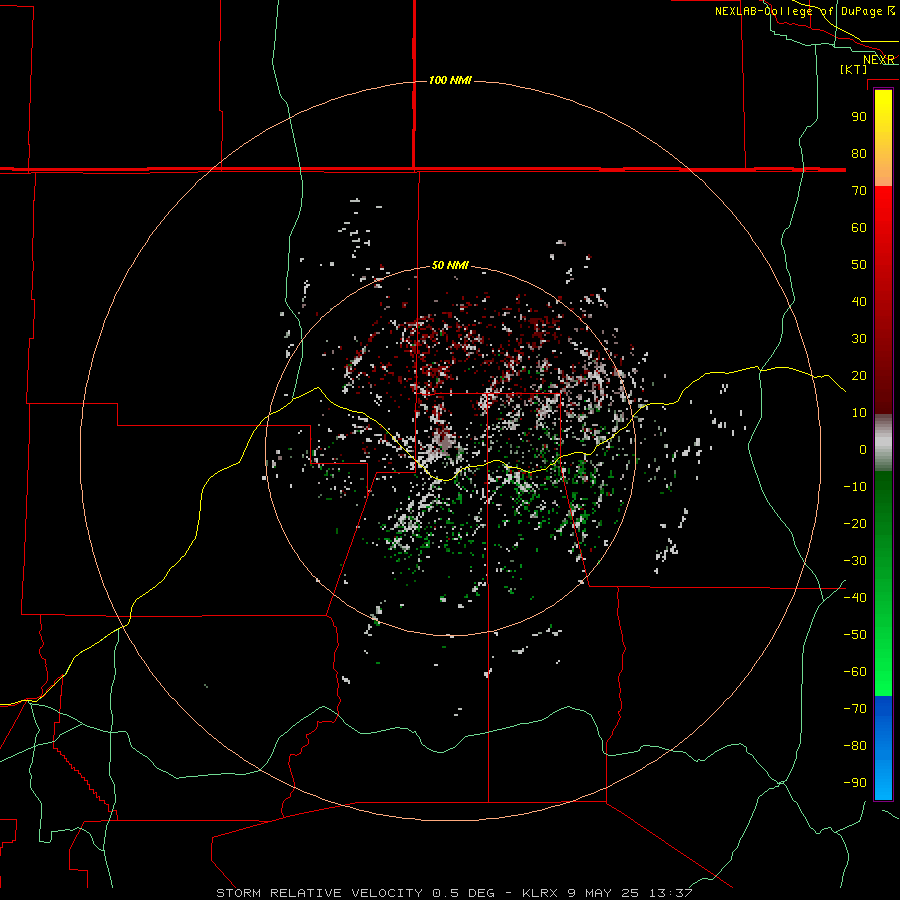Click the -70 value on the velocity scale
This screenshot has width=900, height=900.
tap(855, 709)
